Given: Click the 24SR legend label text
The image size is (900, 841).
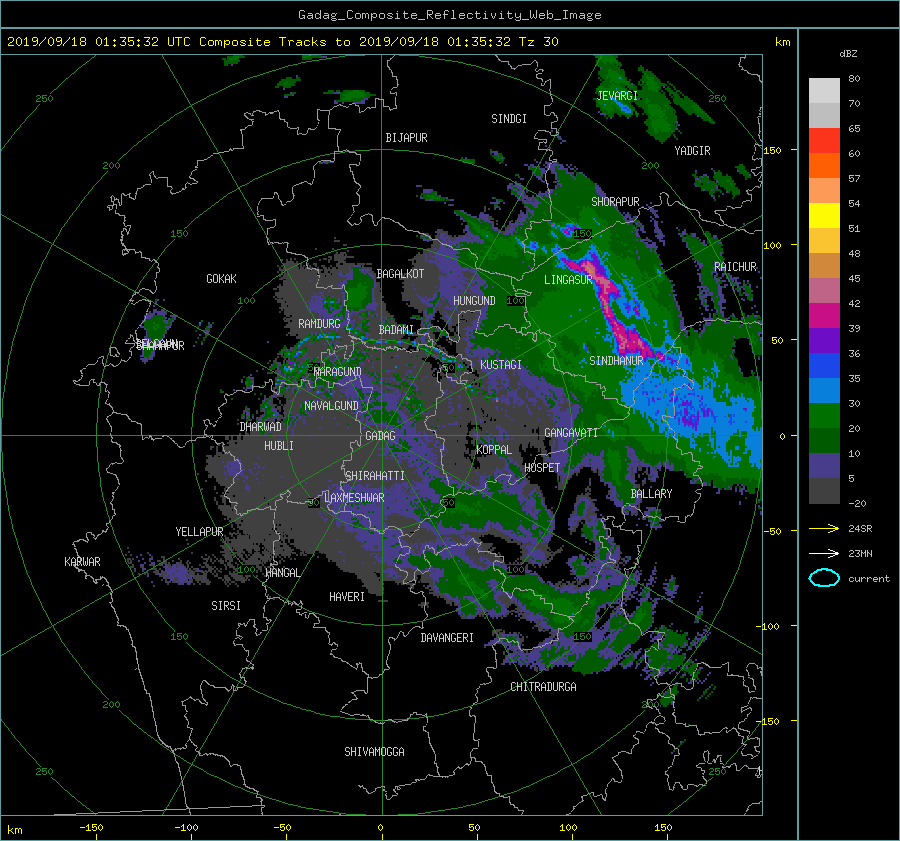Looking at the screenshot, I should 860,529.
